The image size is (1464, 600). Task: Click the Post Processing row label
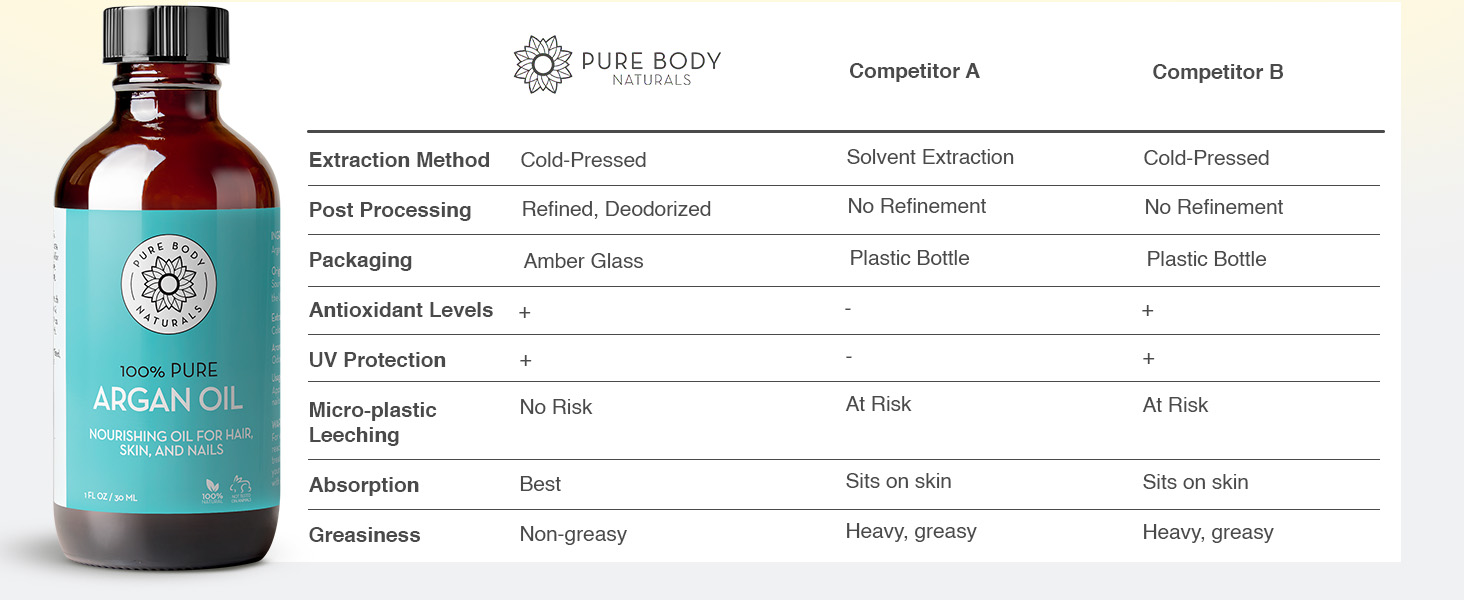tap(390, 210)
